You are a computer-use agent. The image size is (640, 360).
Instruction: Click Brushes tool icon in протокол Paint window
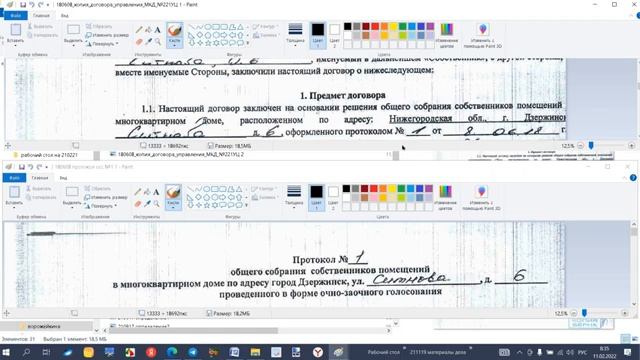(x=173, y=193)
